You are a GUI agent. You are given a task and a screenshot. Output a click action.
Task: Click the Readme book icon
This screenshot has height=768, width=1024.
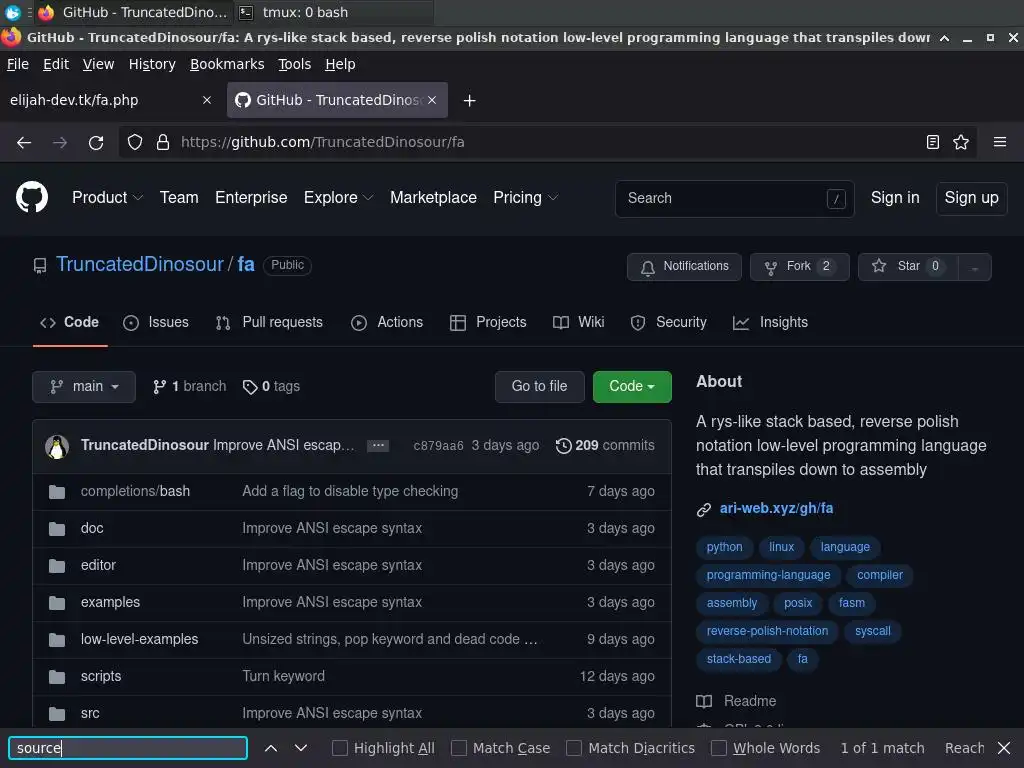pyautogui.click(x=704, y=701)
